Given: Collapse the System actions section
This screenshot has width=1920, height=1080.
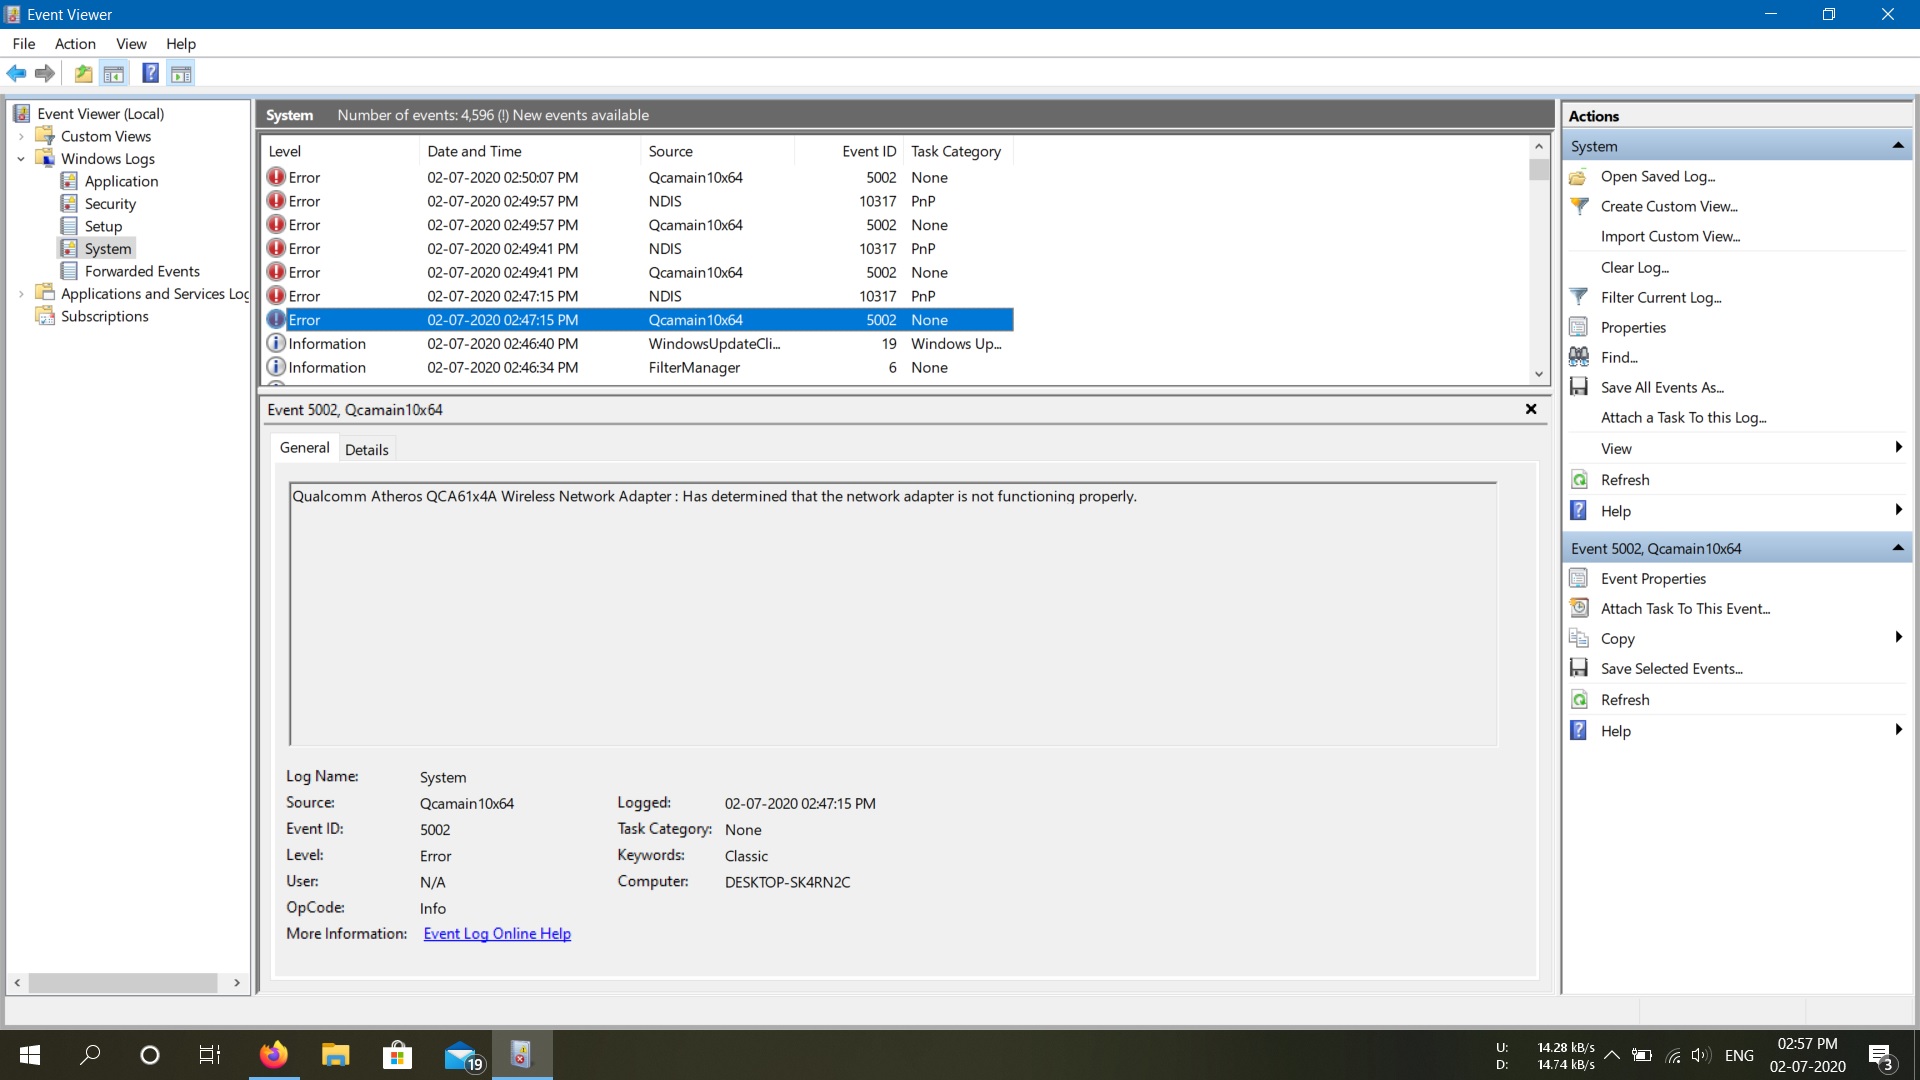Looking at the screenshot, I should [1897, 146].
